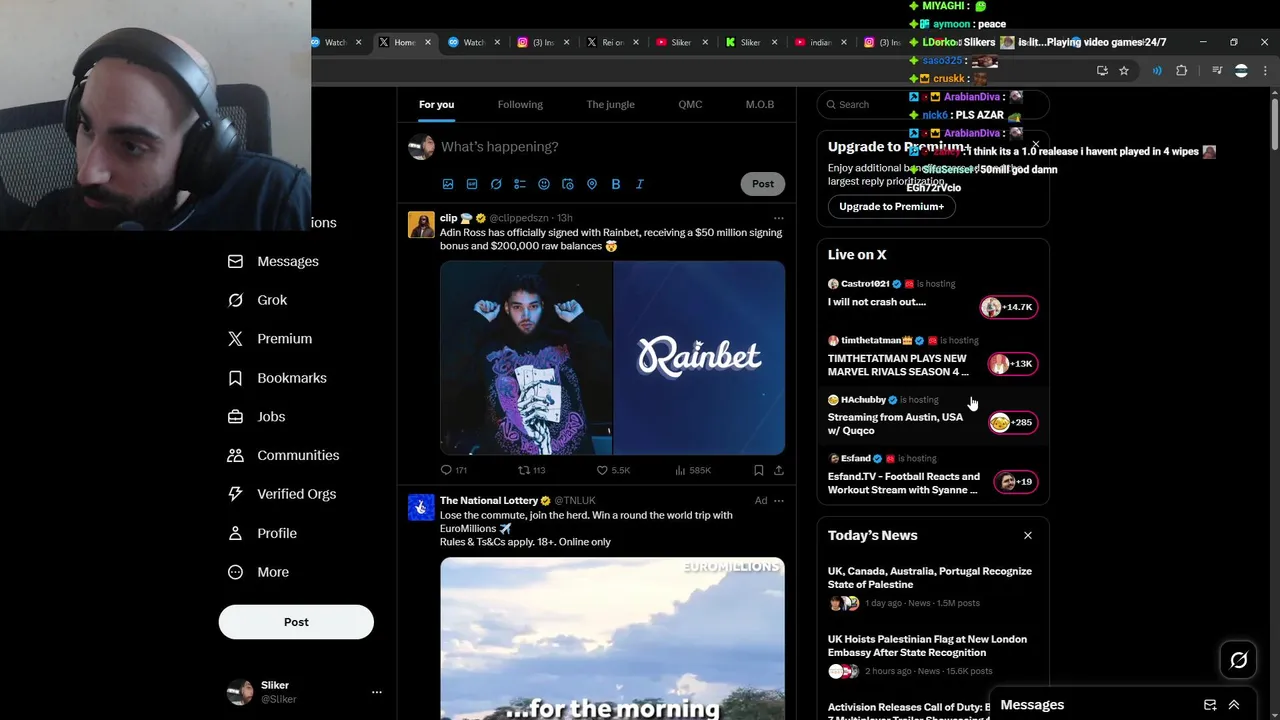Expand the More menu in sidebar
The height and width of the screenshot is (720, 1280).
(x=258, y=572)
